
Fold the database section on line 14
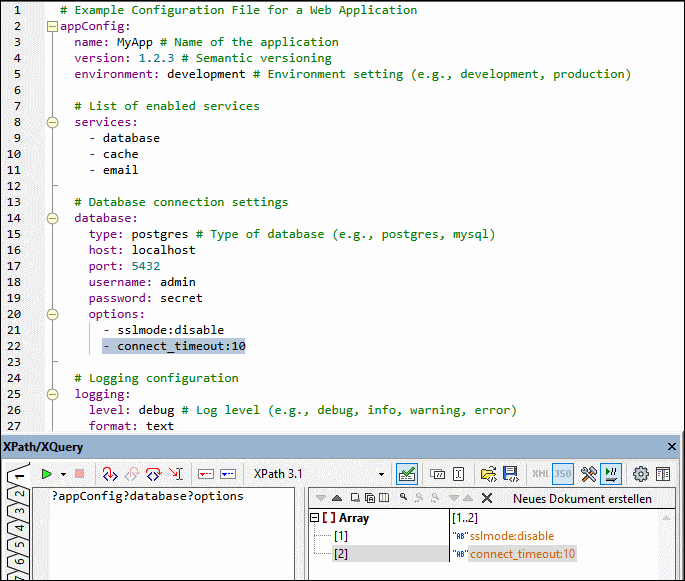click(52, 218)
